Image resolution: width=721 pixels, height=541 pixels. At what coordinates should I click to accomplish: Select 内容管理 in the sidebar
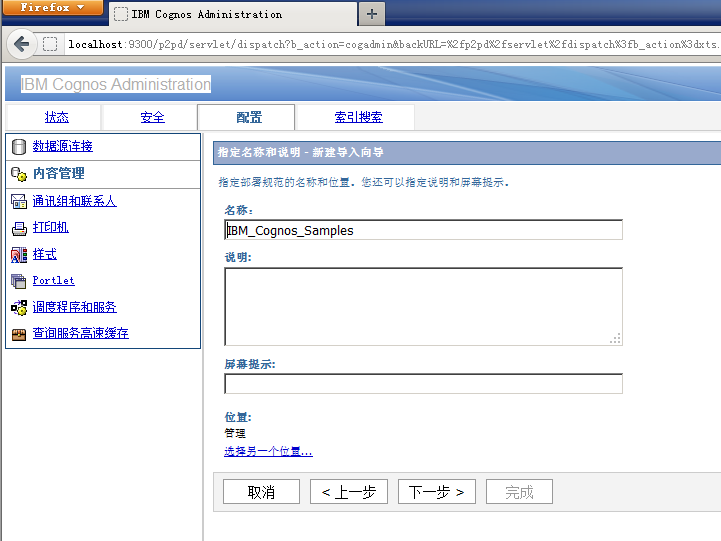(x=59, y=173)
